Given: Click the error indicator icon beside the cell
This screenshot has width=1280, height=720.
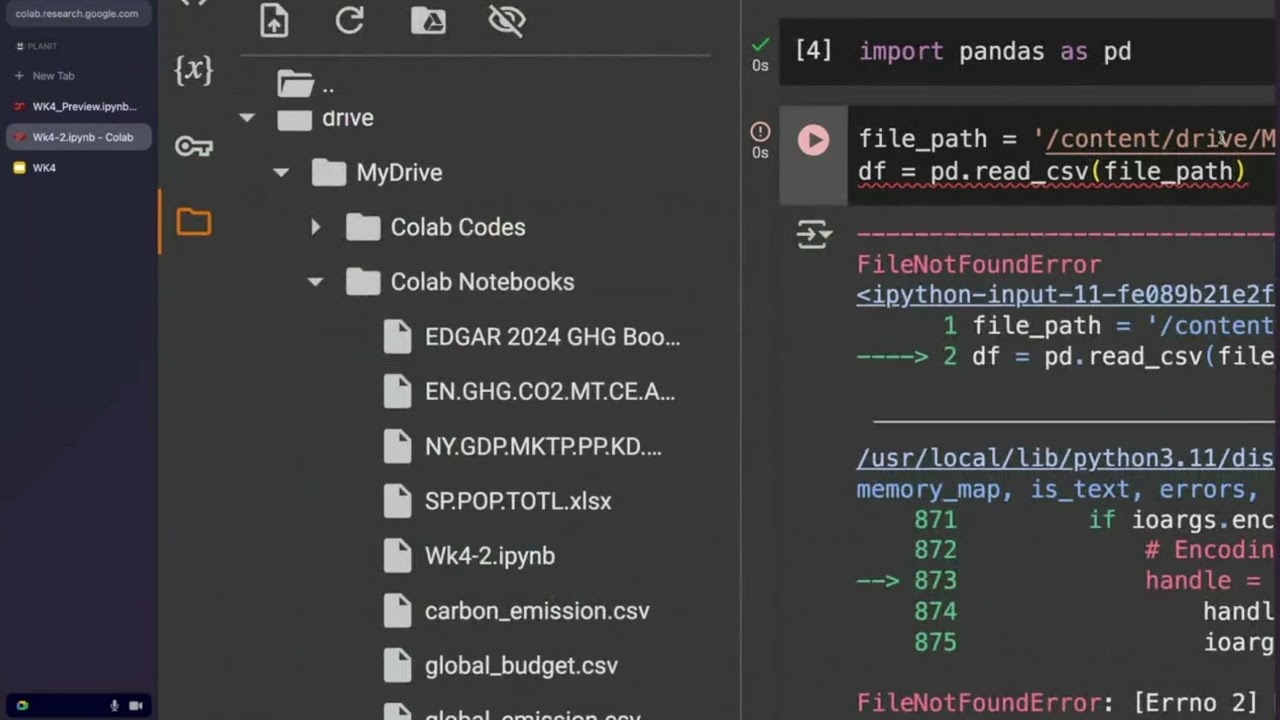Looking at the screenshot, I should click(x=760, y=131).
